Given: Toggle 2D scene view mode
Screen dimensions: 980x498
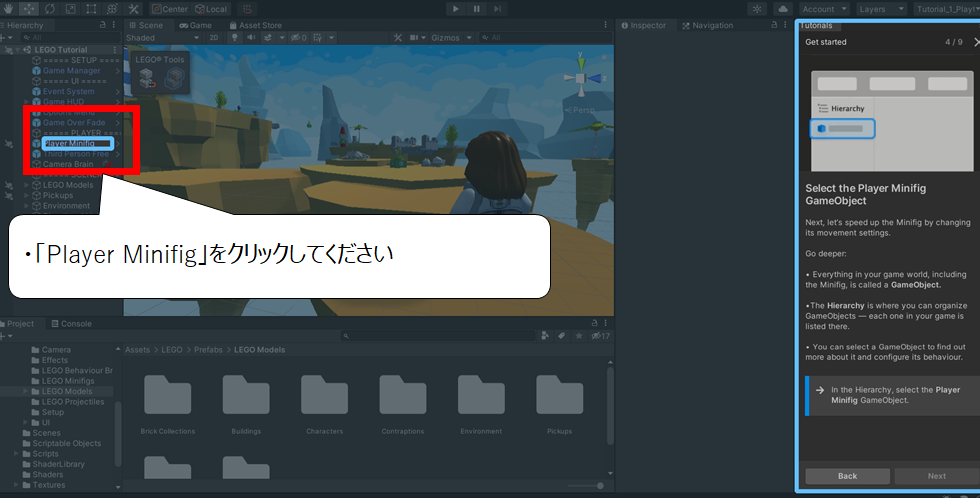Looking at the screenshot, I should (x=214, y=37).
